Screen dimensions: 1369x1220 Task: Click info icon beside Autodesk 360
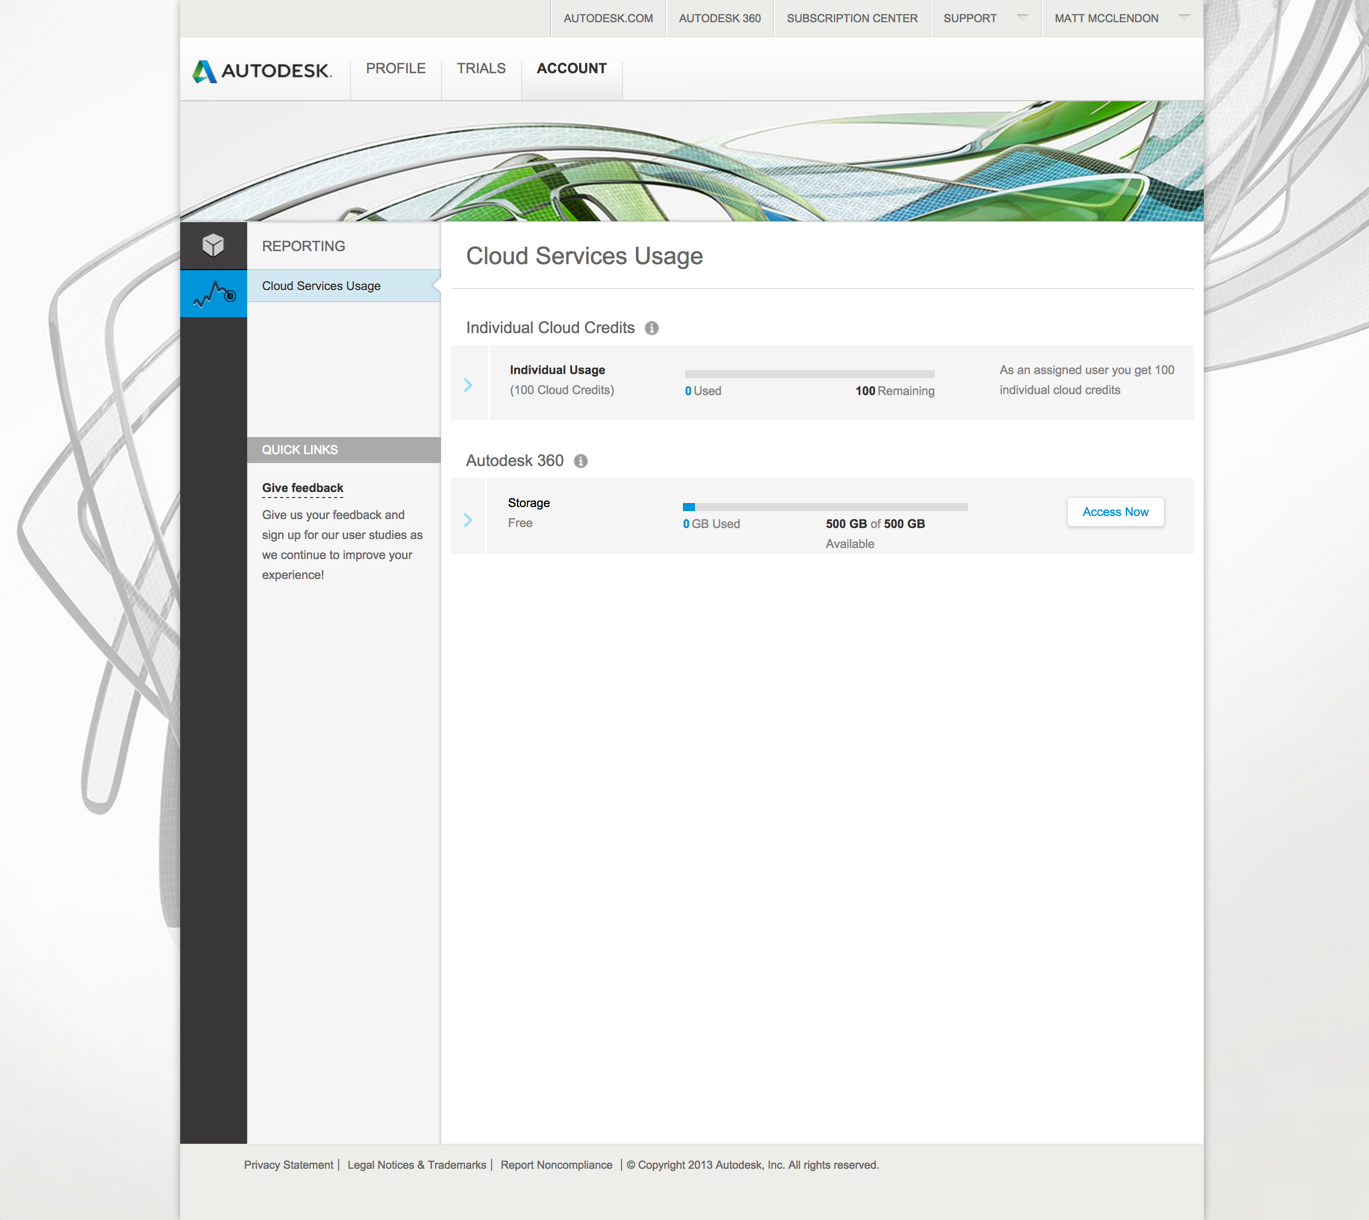(581, 461)
